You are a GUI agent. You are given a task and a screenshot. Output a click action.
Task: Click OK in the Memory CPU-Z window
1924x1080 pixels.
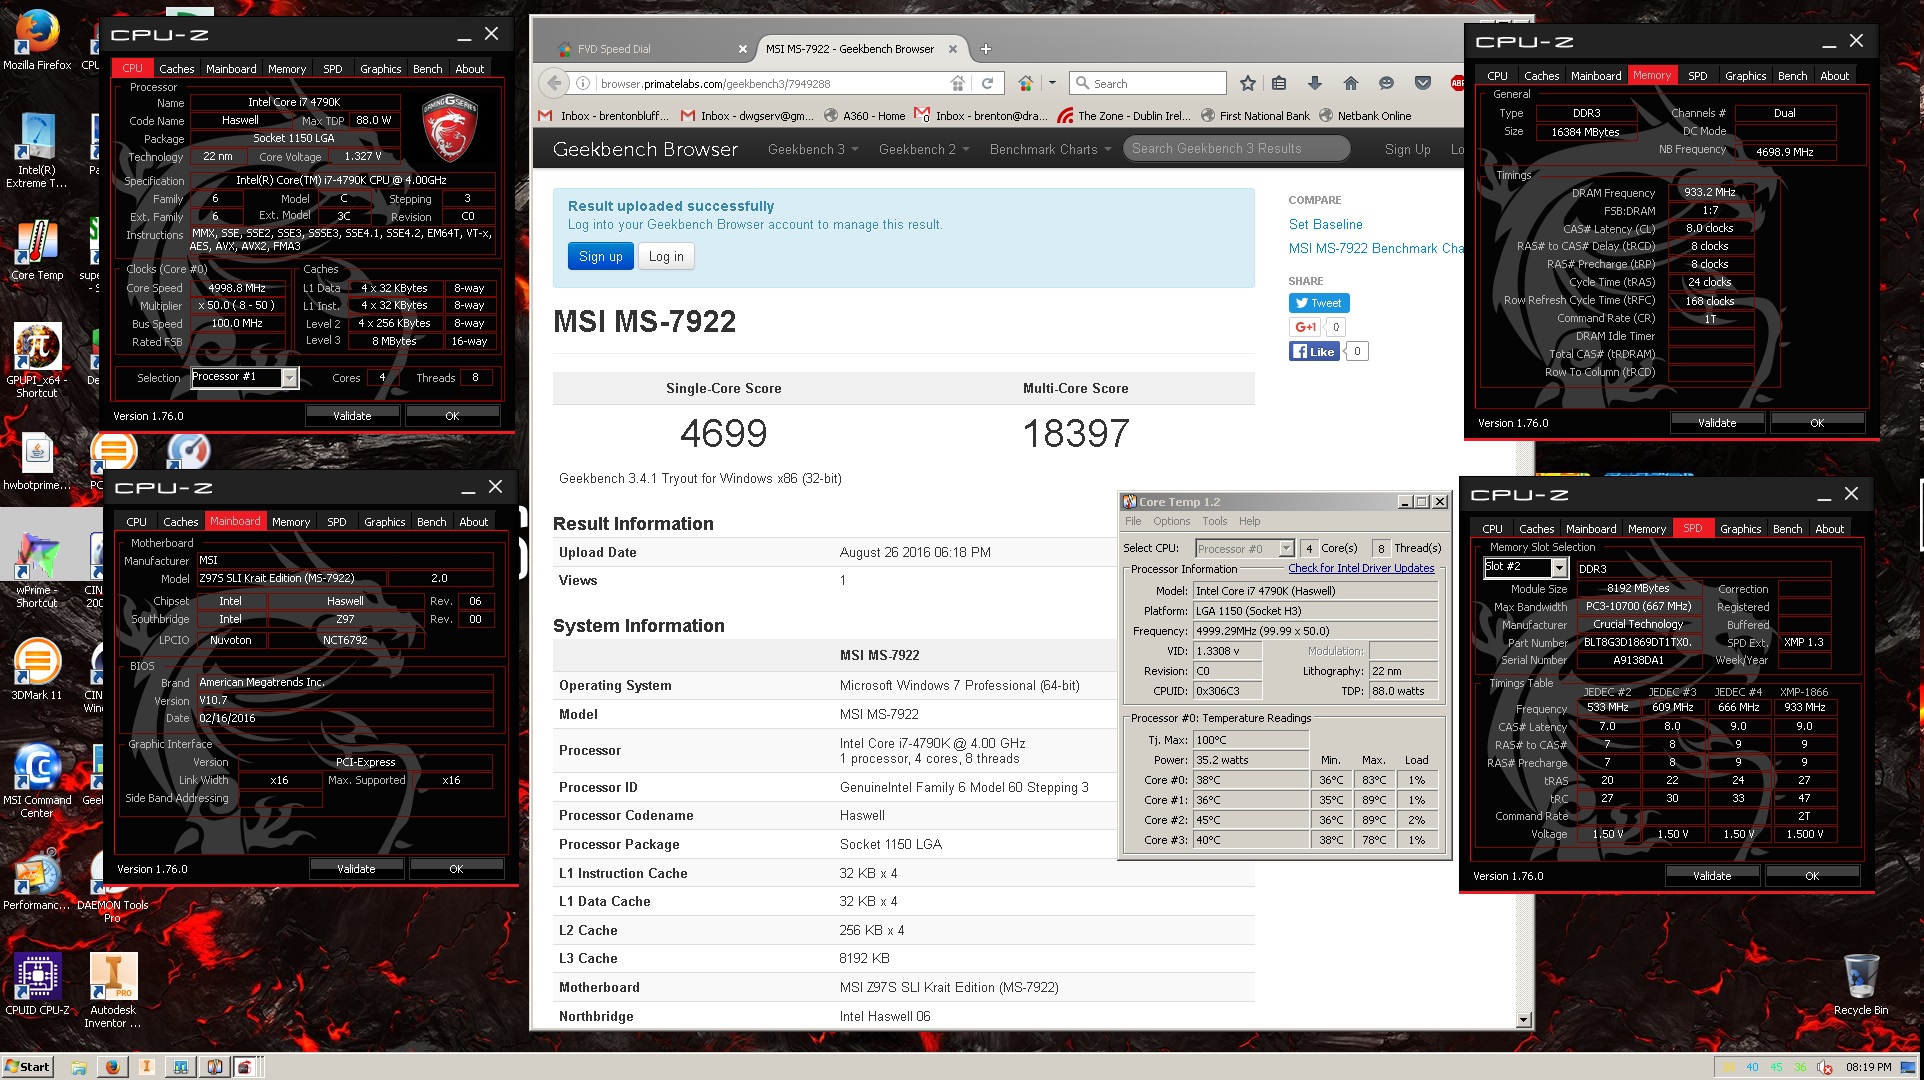pyautogui.click(x=1817, y=423)
